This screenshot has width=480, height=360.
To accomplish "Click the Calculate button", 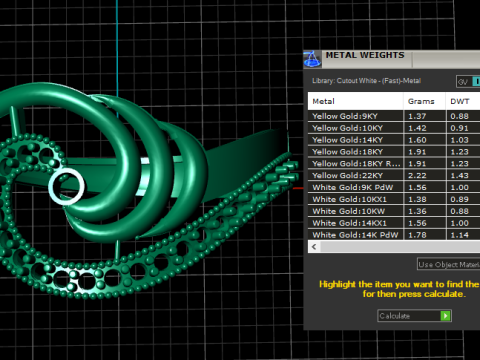I will pos(414,316).
